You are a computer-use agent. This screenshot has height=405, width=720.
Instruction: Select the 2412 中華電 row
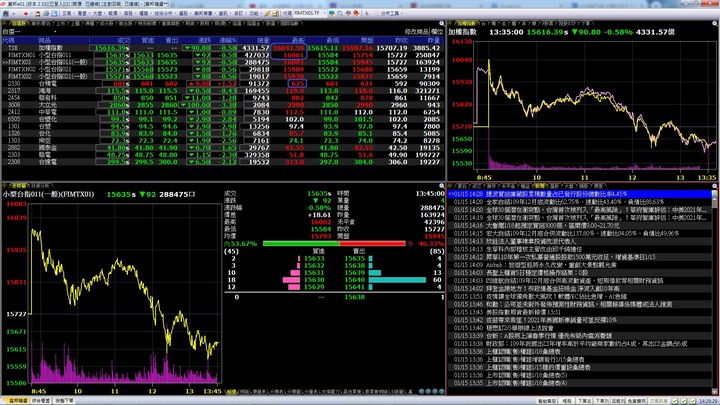[x=222, y=112]
